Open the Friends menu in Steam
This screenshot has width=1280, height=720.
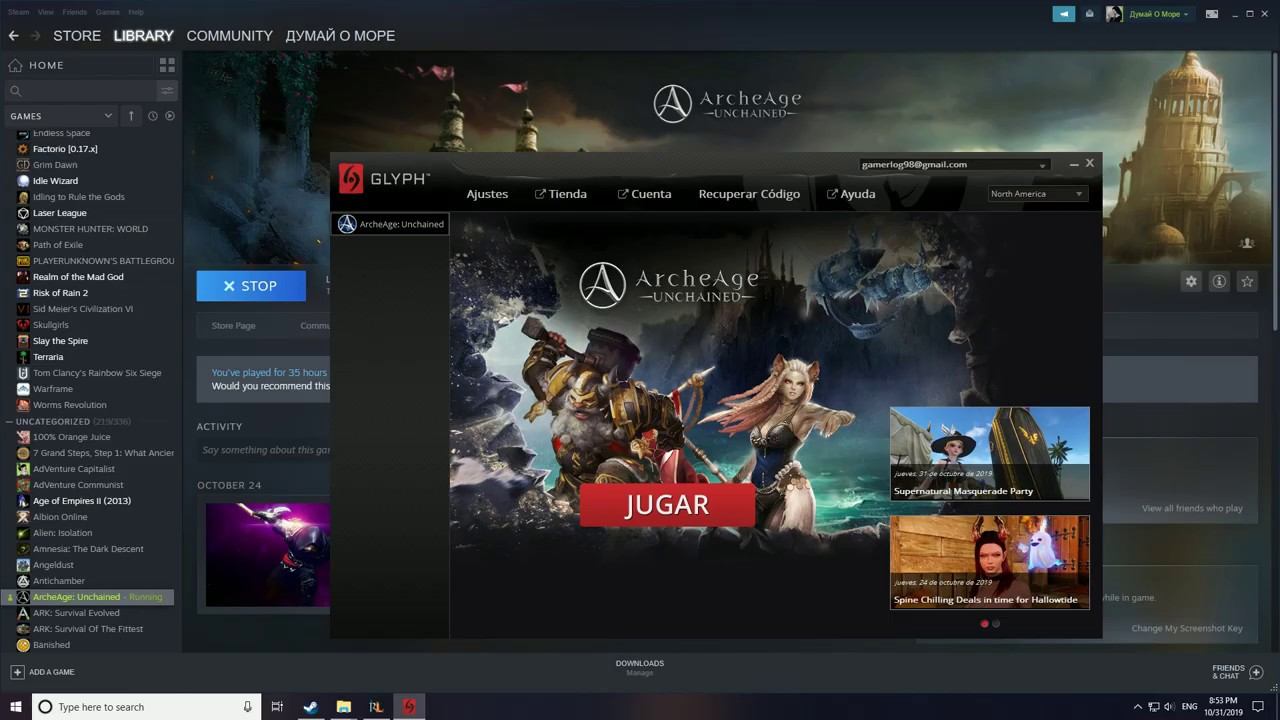click(75, 12)
